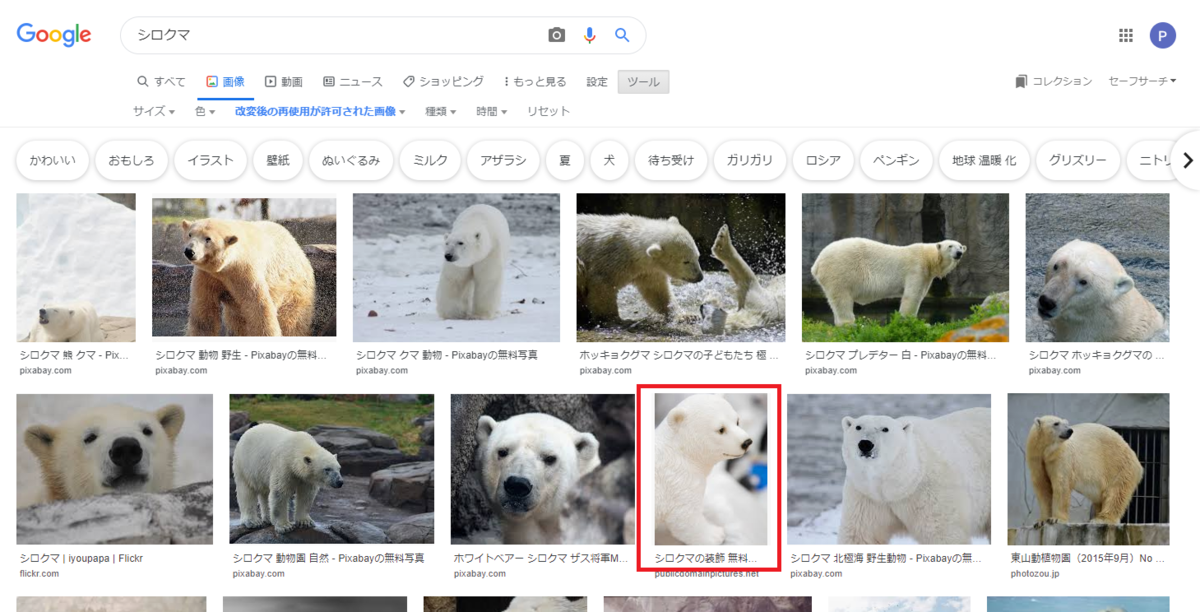Select アザラシ suggestion chip
Screen dimensions: 1200x612
[x=503, y=160]
